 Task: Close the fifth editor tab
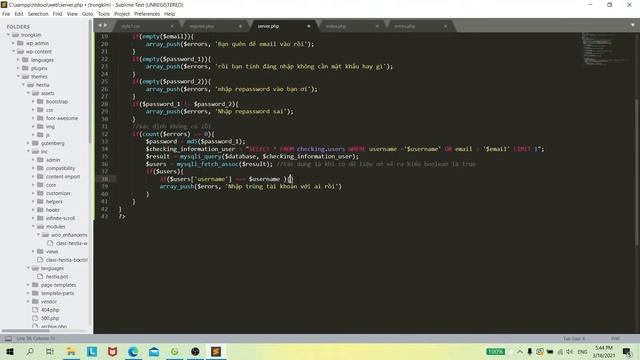point(445,26)
